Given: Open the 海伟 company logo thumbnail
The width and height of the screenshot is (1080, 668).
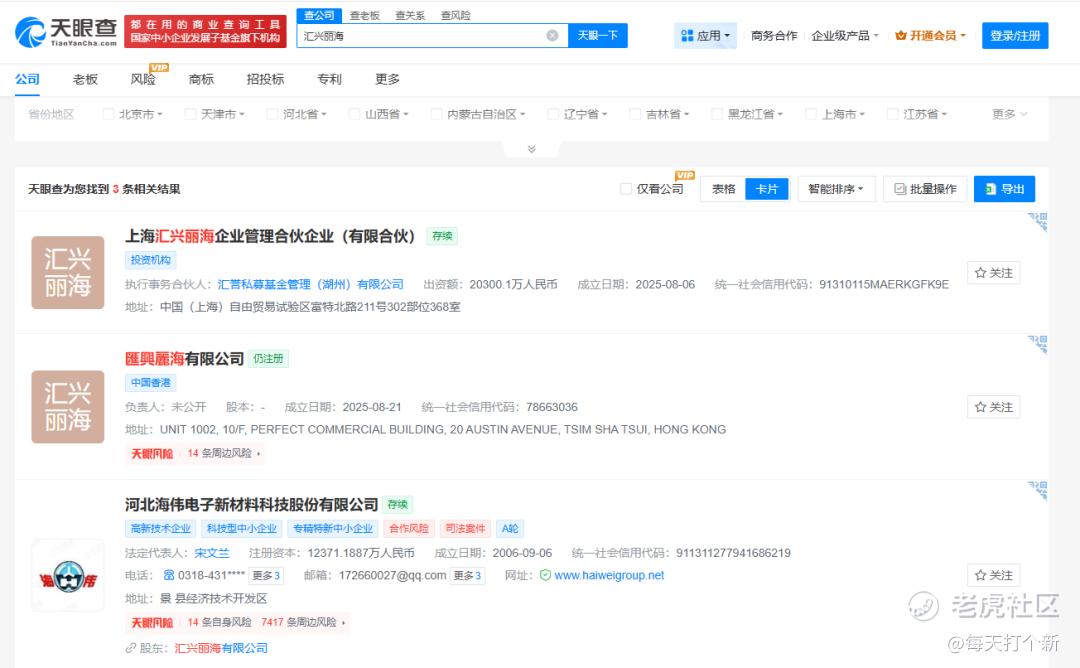Looking at the screenshot, I should [68, 576].
